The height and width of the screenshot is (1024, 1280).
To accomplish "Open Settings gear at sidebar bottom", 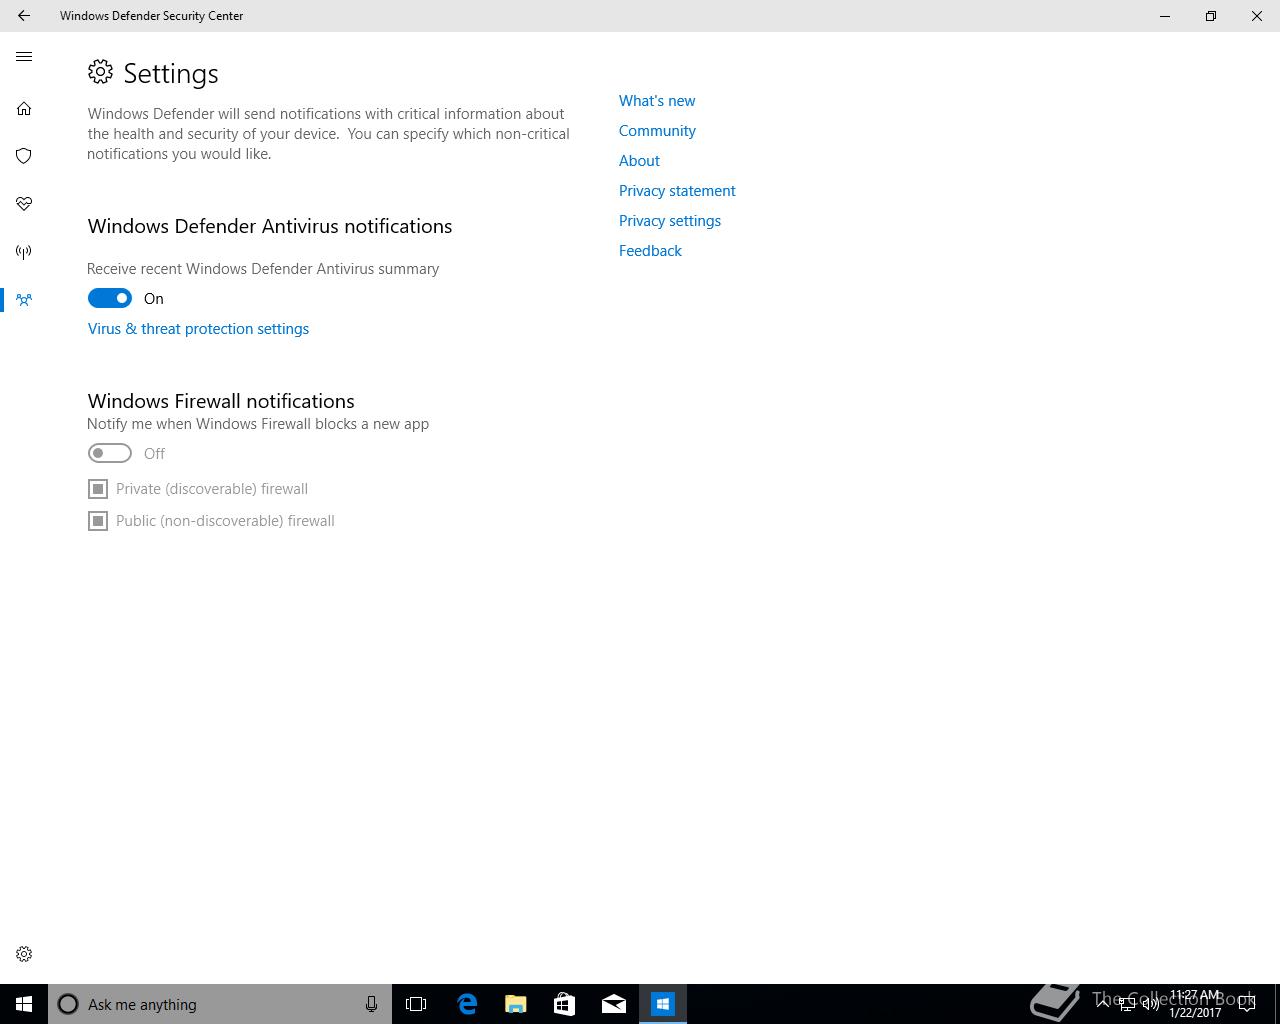I will pos(24,954).
